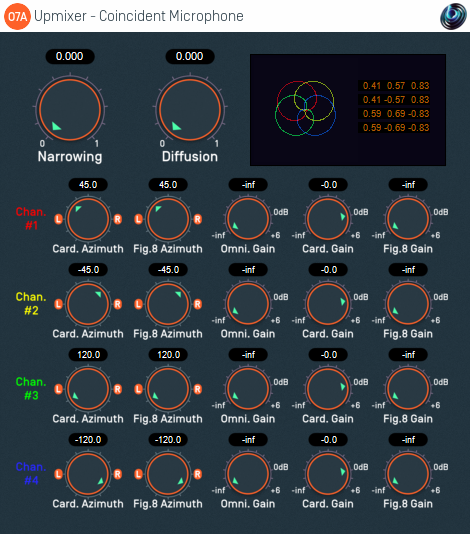Click Chan. #4 Card. Azimuth L marker
This screenshot has width=470, height=534.
[x=58, y=474]
